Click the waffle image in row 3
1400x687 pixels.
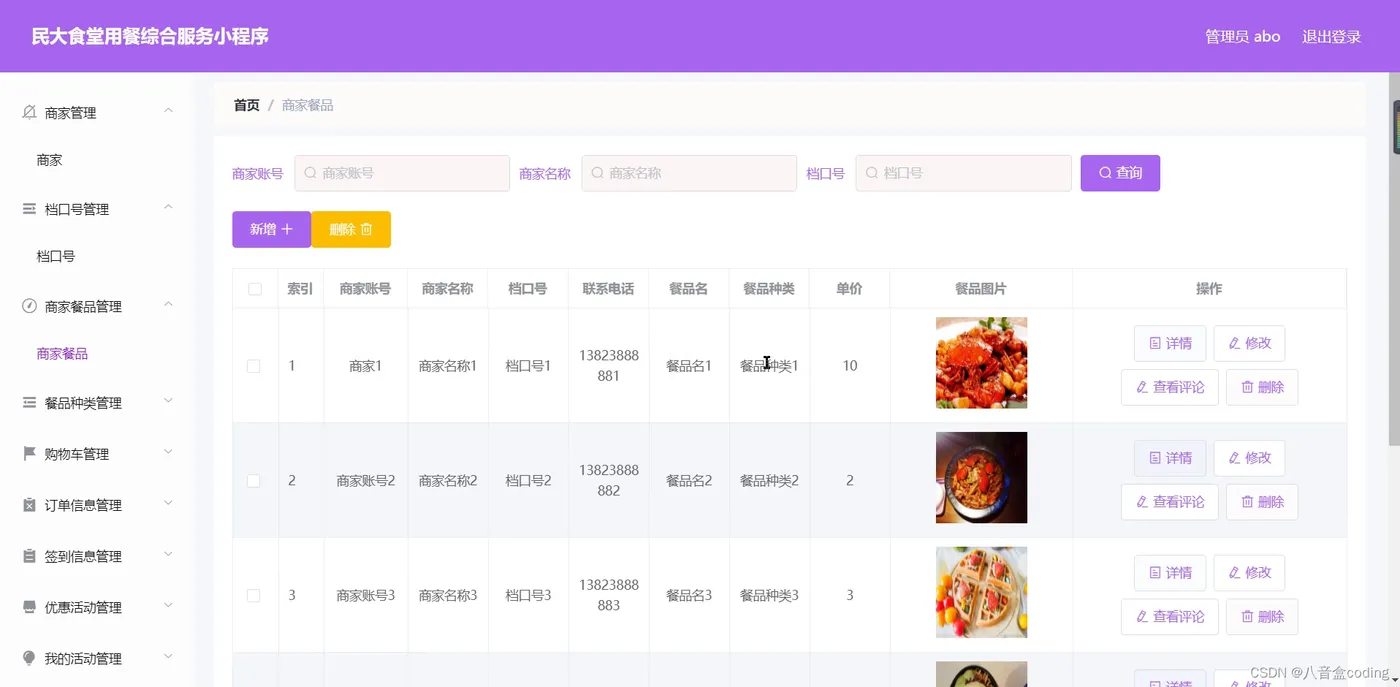pos(981,592)
